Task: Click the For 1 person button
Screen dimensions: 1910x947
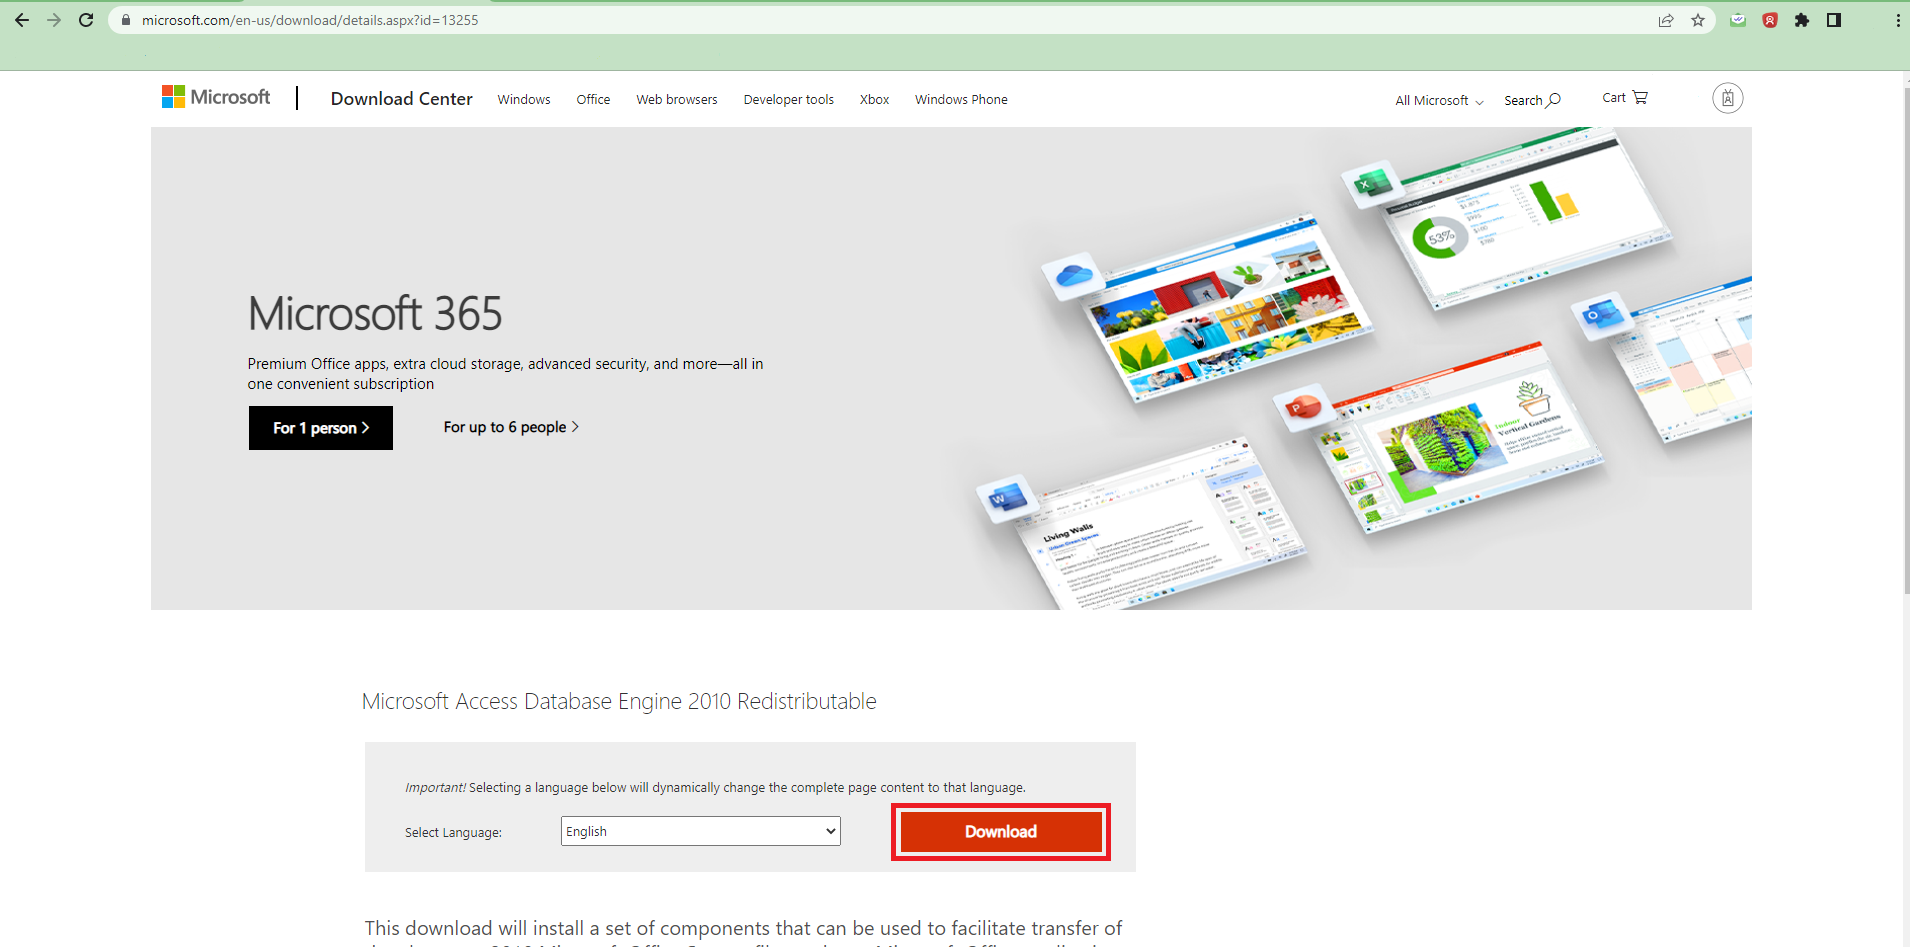Action: coord(321,428)
